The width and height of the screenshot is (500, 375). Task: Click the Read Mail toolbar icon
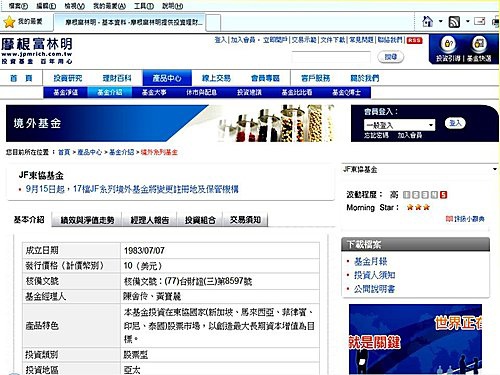[x=479, y=21]
